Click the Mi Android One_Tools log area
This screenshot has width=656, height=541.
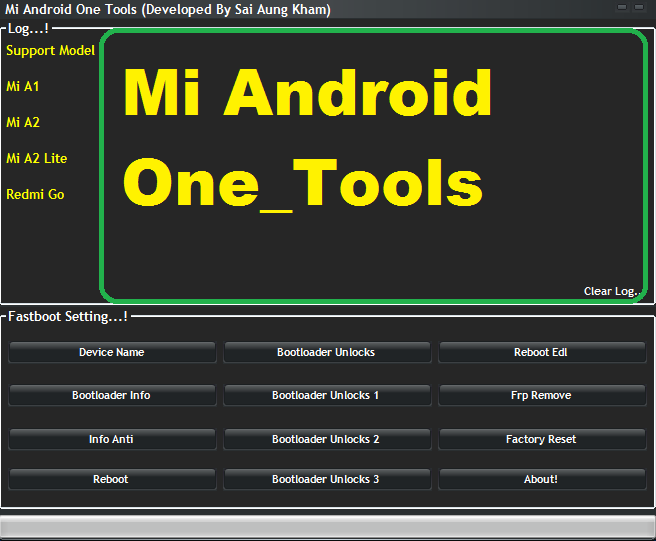pyautogui.click(x=373, y=166)
